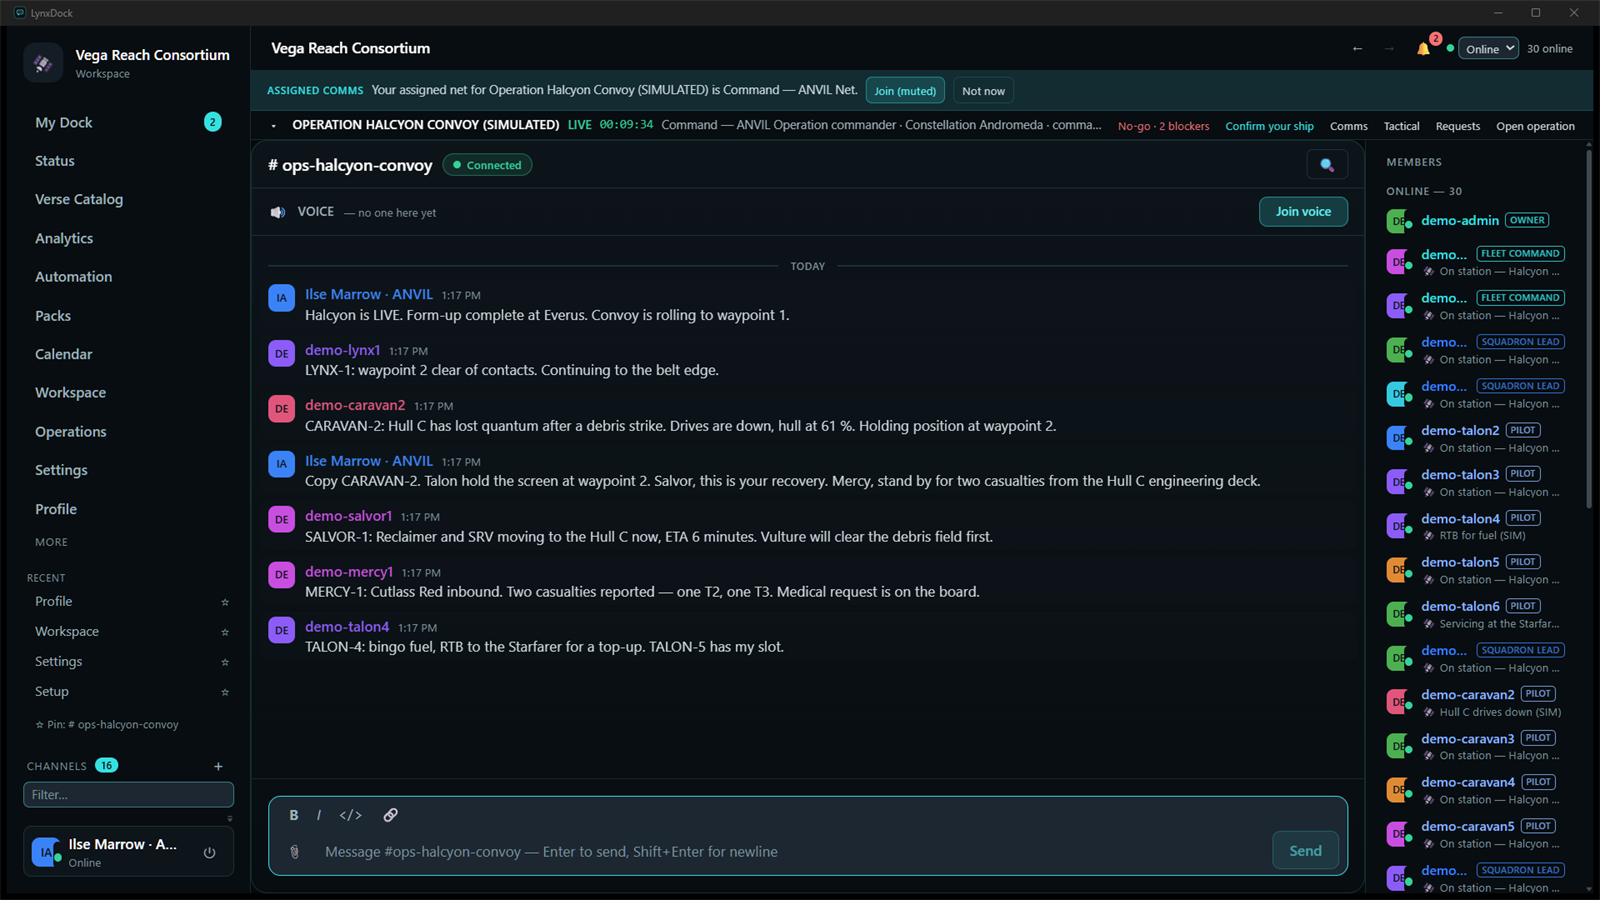
Task: Star the recent Workspace entry
Action: coord(225,632)
